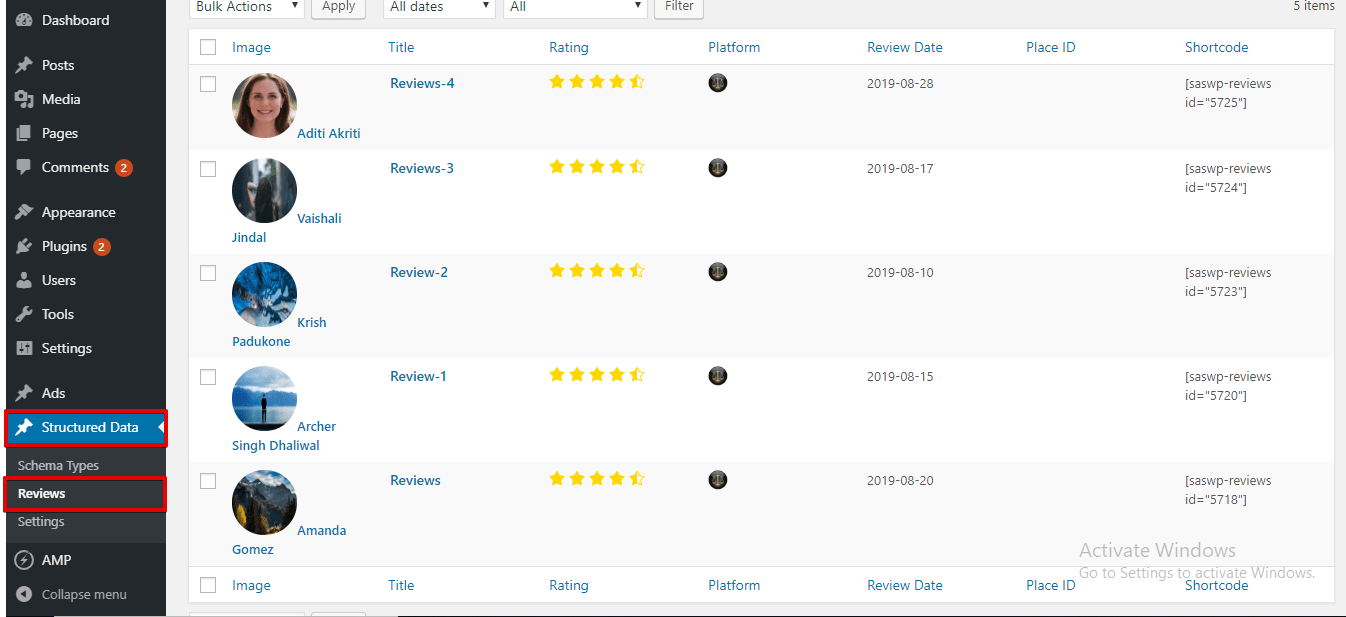This screenshot has width=1346, height=617.
Task: Click the Collapse menu arrow icon
Action: click(24, 594)
